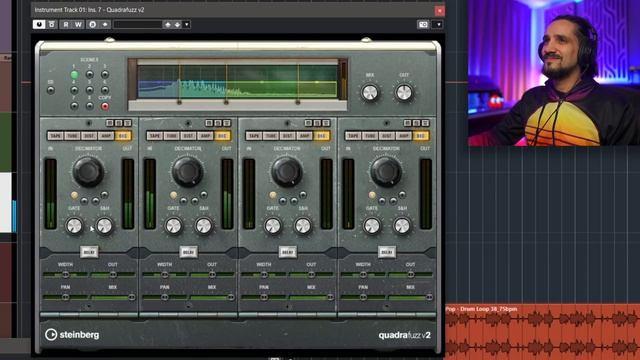640x360 pixels.
Task: Click the bypass effect button beside power
Action: (x=52, y=24)
